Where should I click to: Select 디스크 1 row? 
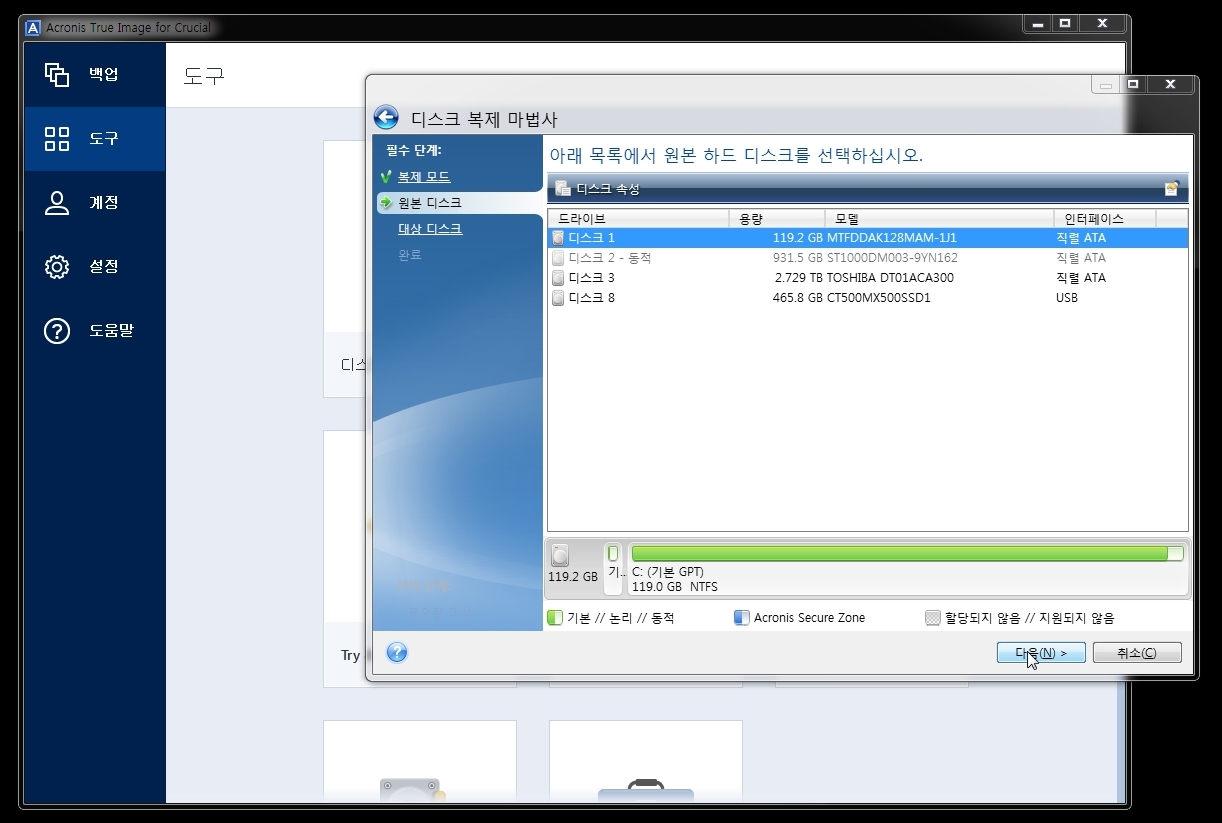click(x=867, y=238)
